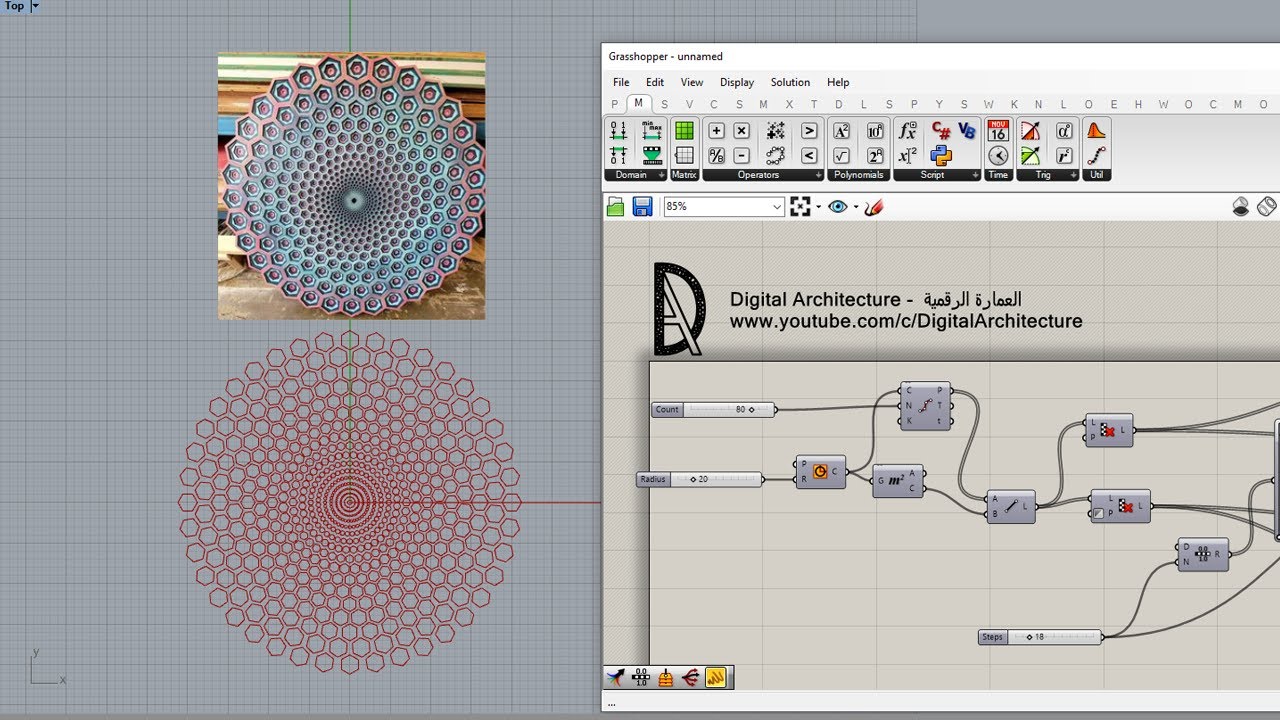Toggle the highlighted yellow widget button
The width and height of the screenshot is (1280, 720).
(716, 678)
